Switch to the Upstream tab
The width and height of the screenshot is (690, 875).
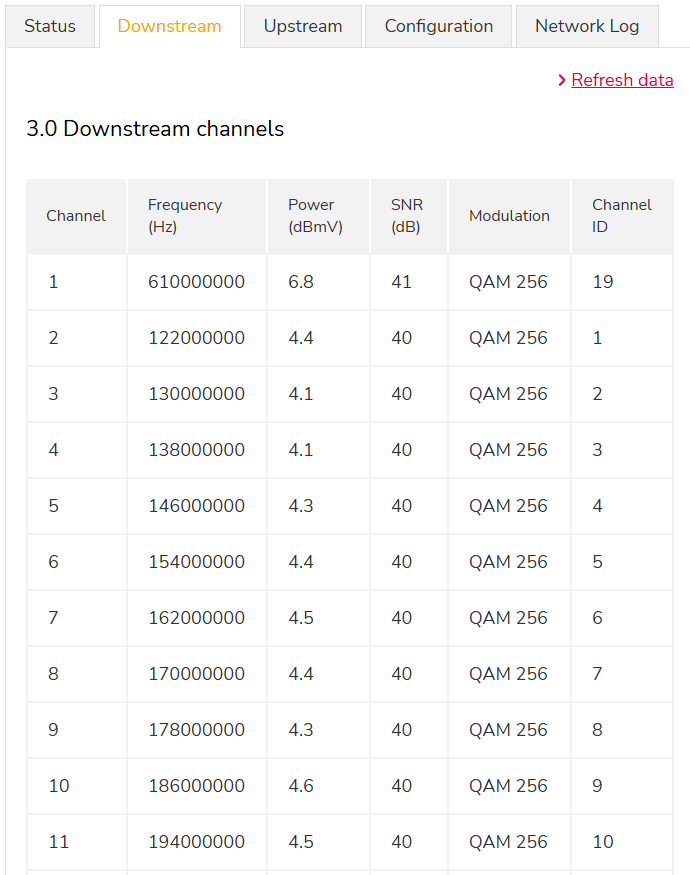tap(303, 27)
